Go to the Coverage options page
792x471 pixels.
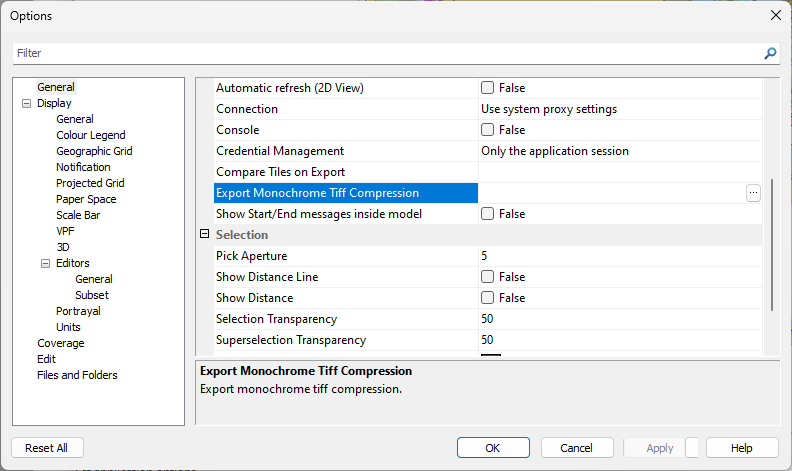60,343
